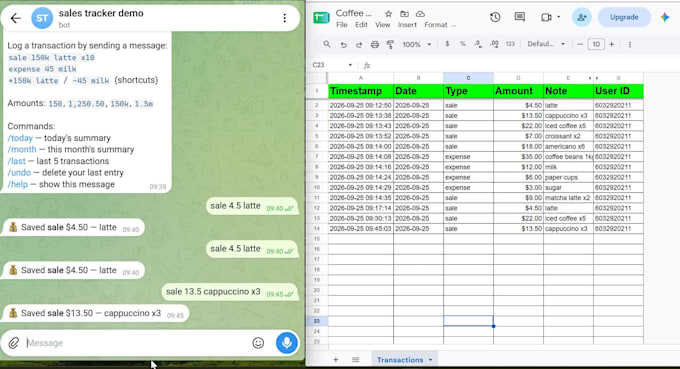Expand the name box dropdown arrow
Viewport: 680px width, 369px height.
coord(350,65)
